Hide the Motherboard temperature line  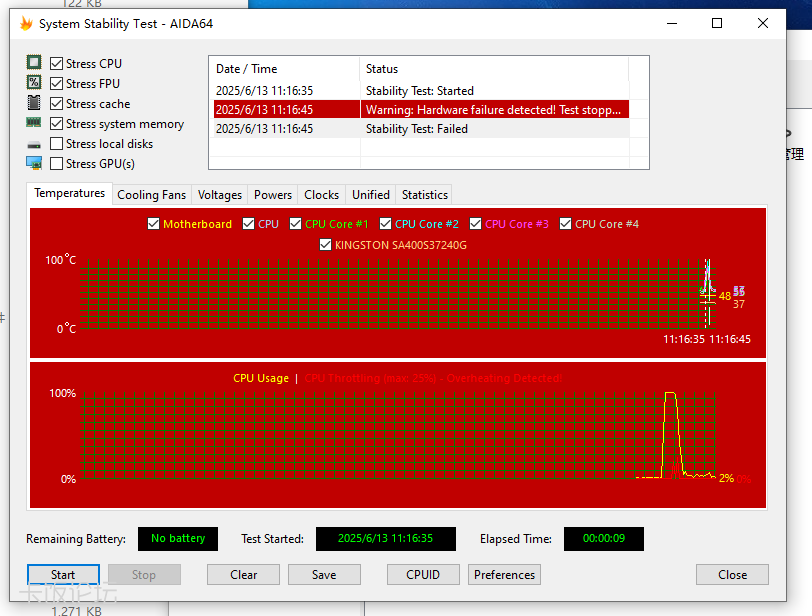tap(153, 224)
